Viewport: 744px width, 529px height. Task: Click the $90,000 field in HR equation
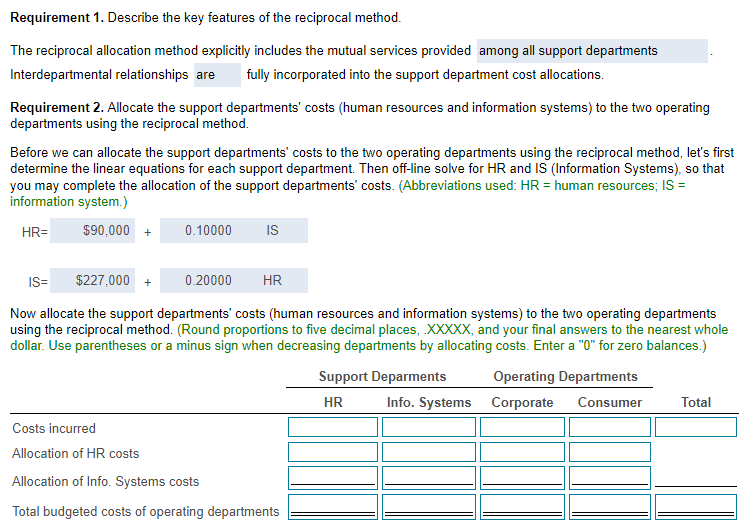(93, 231)
